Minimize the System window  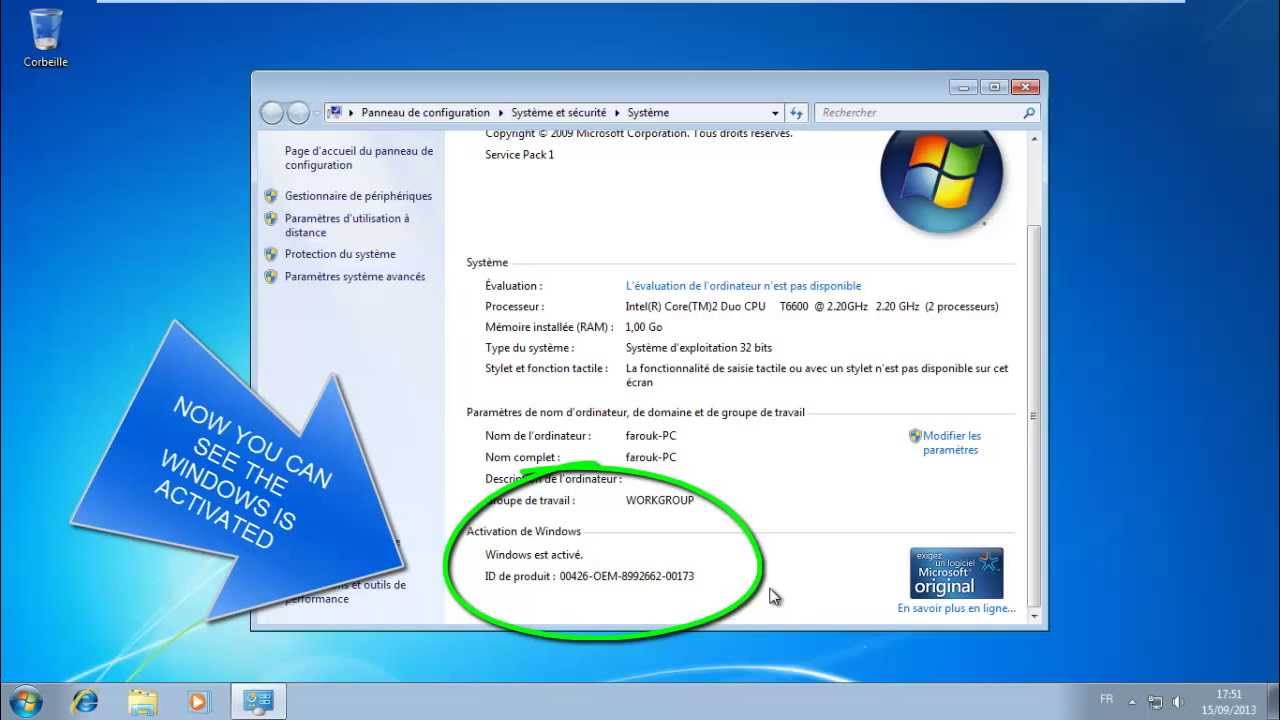click(x=965, y=87)
